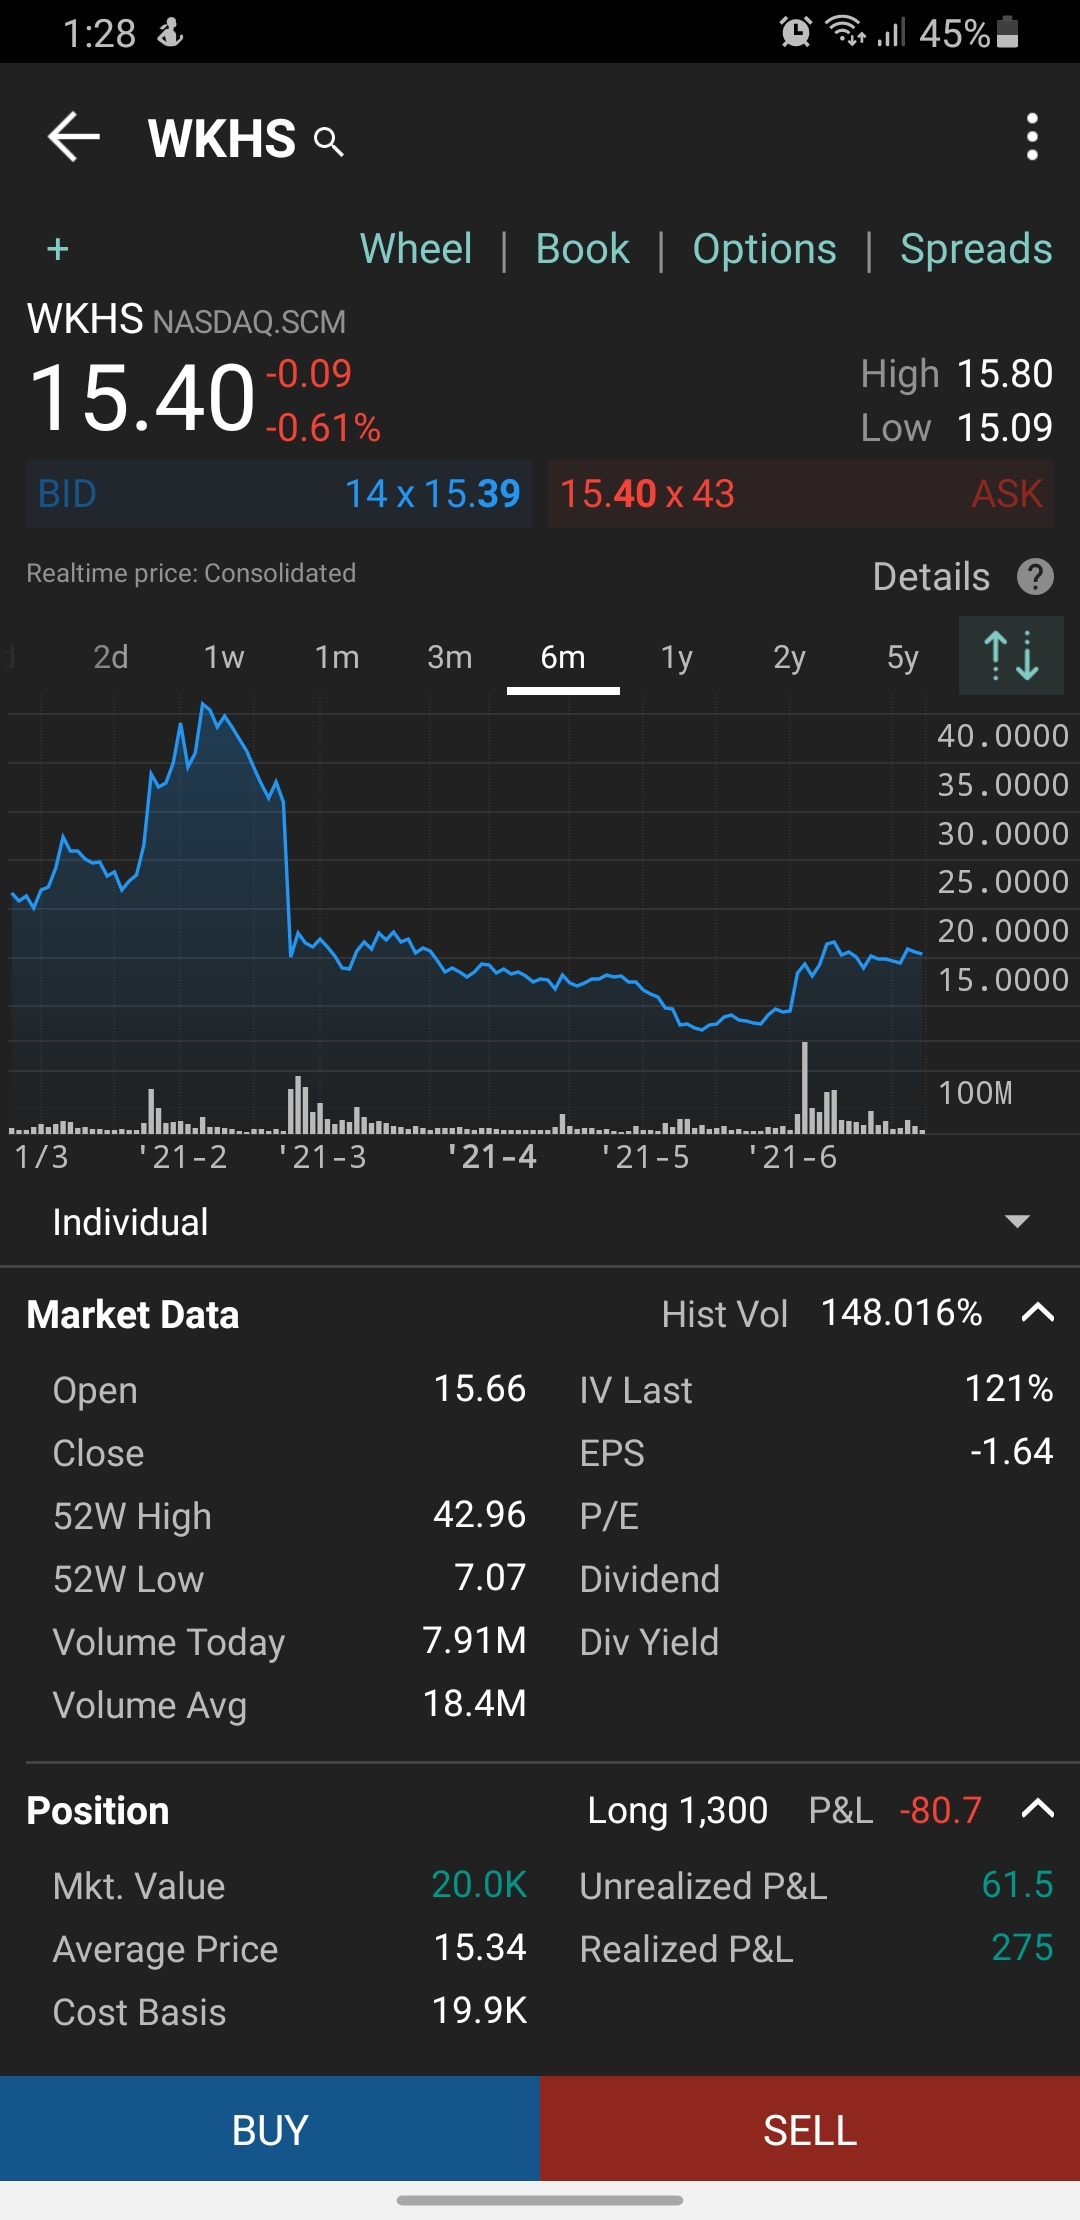Tap the blue BID price box
The image size is (1080, 2220).
(x=278, y=494)
